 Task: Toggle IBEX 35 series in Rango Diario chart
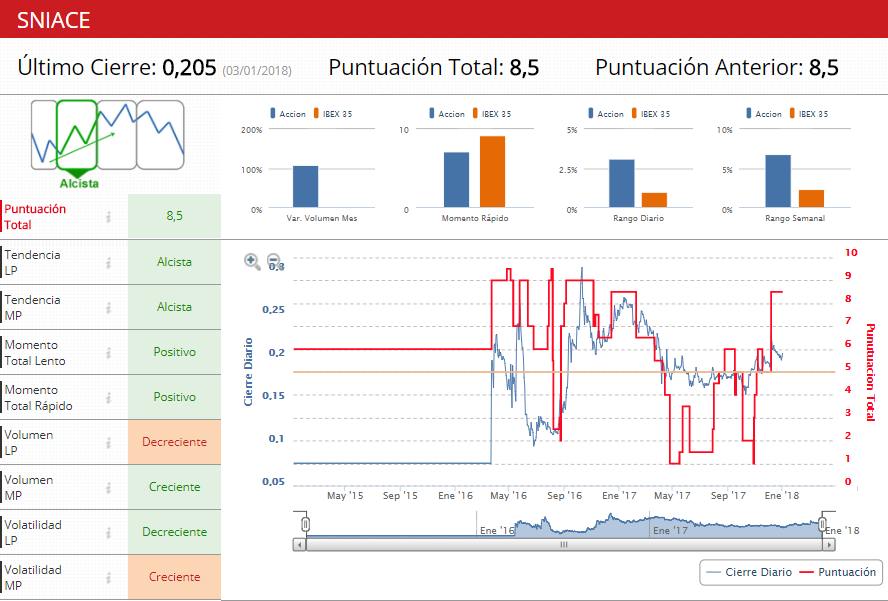click(x=651, y=114)
